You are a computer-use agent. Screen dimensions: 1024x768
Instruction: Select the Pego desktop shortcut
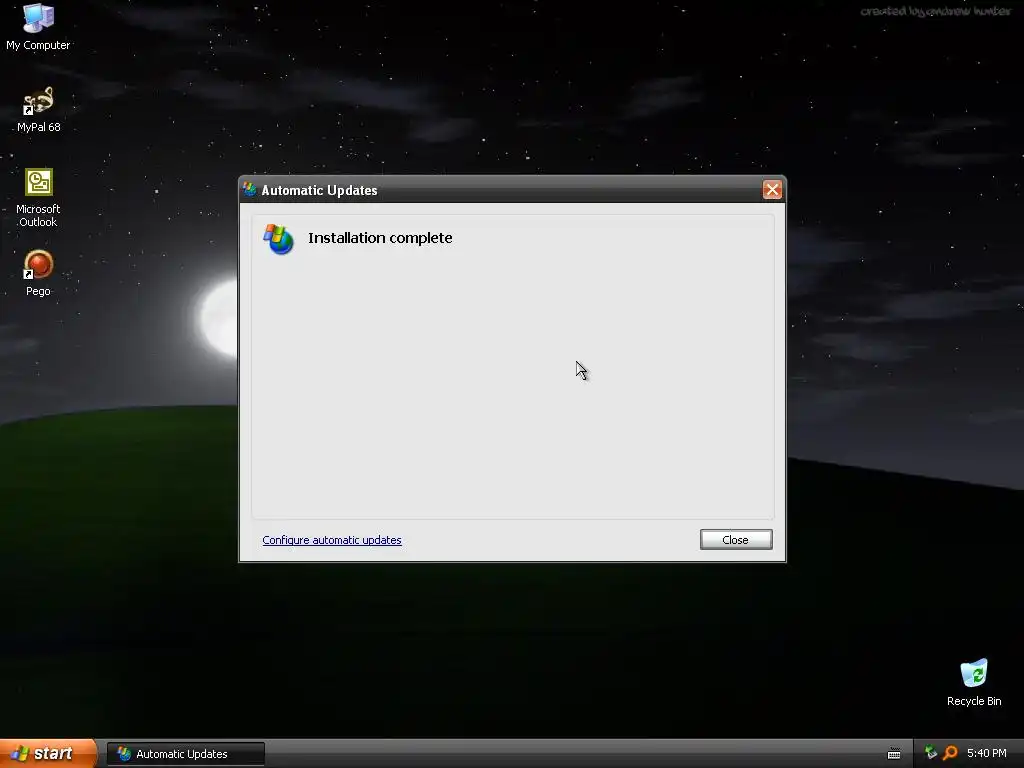[38, 274]
